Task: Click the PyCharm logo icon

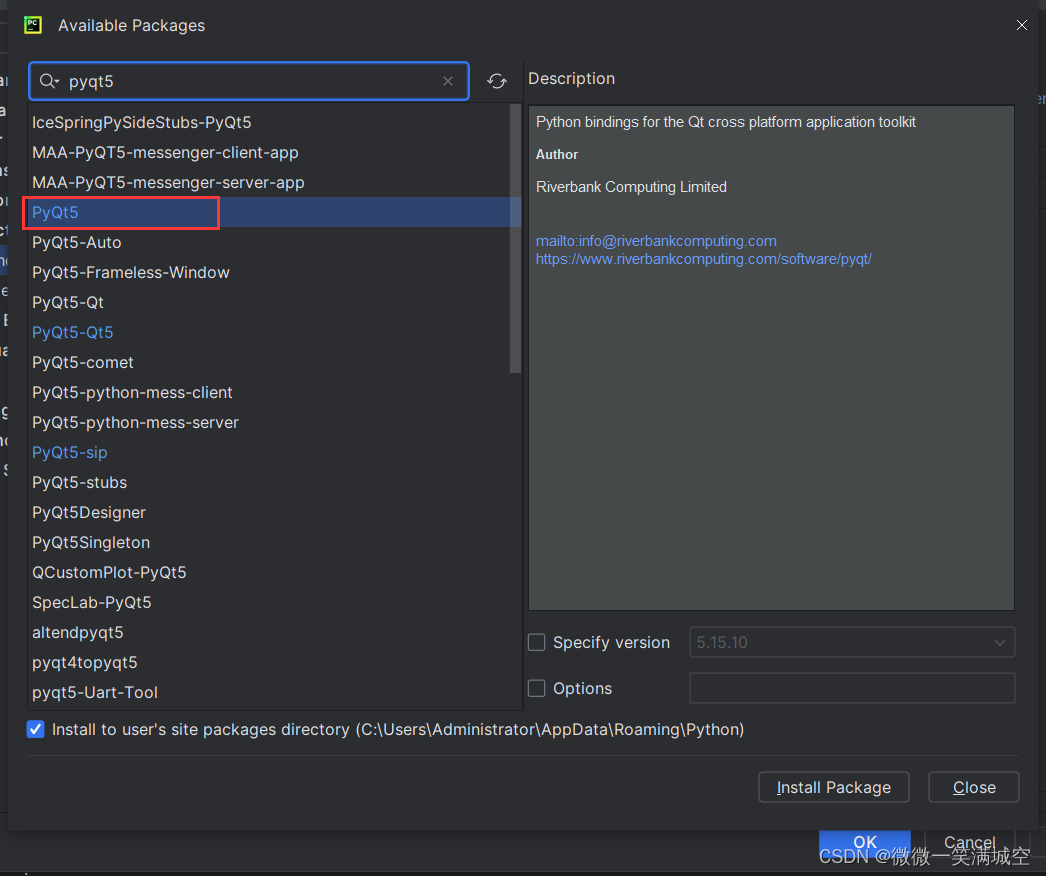Action: point(33,25)
